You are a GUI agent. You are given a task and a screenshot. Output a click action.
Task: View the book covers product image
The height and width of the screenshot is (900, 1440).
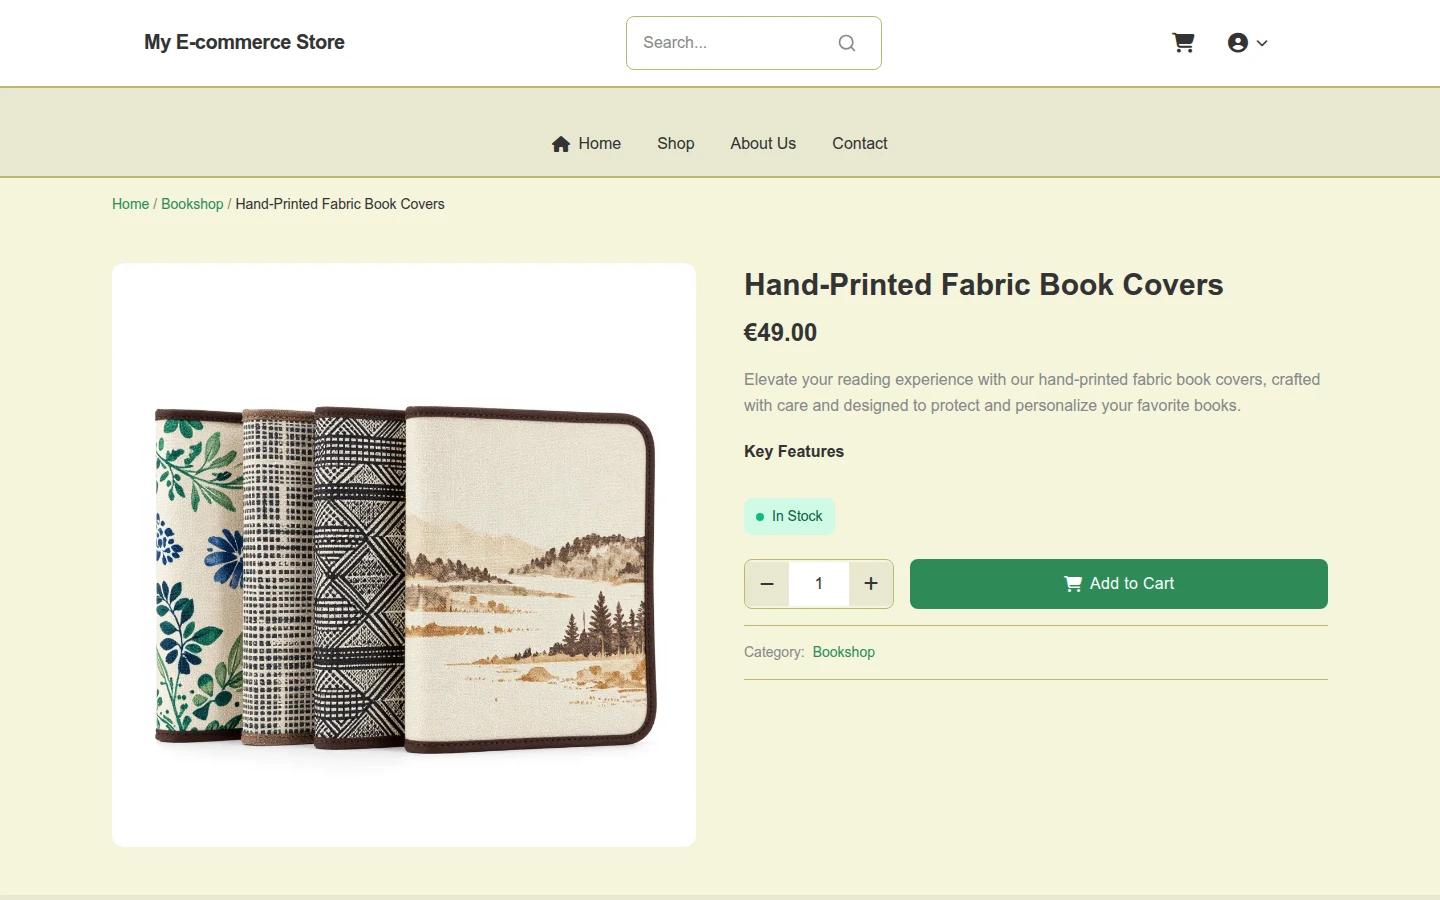(x=404, y=555)
